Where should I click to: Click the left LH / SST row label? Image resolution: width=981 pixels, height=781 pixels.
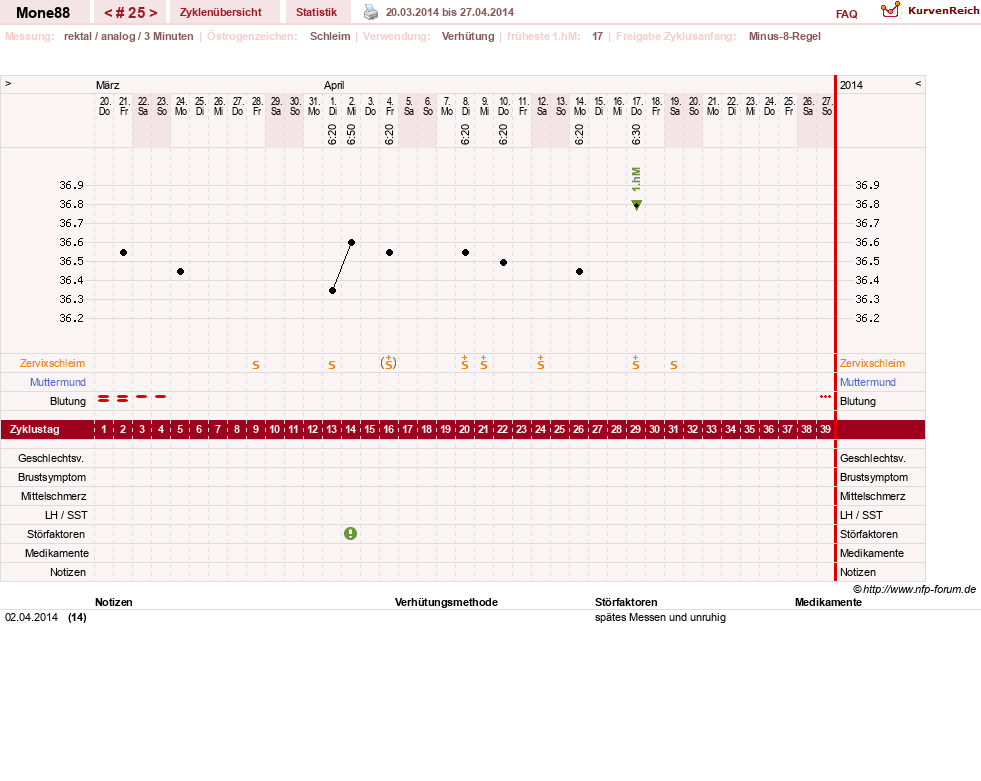(x=66, y=515)
